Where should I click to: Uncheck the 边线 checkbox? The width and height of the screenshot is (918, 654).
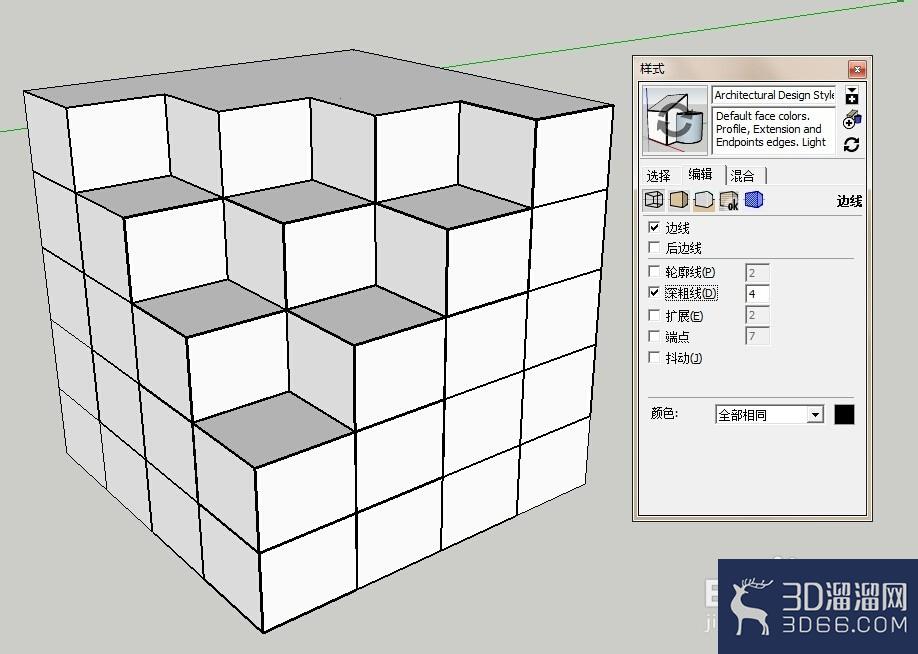tap(655, 227)
